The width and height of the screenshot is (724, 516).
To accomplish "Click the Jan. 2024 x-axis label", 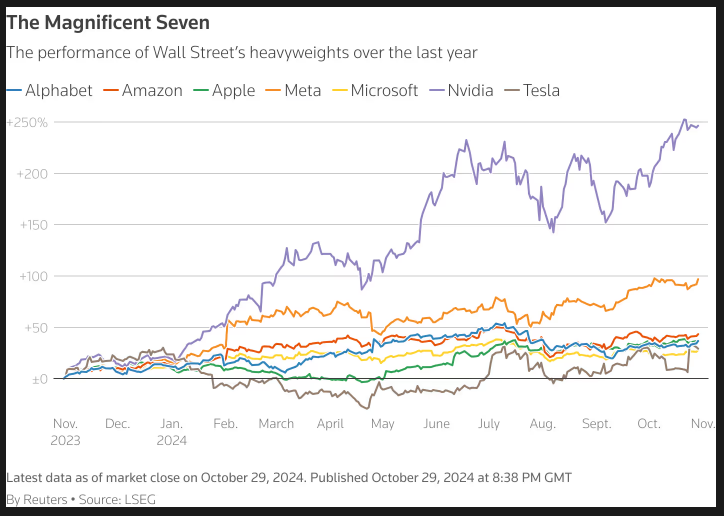I will click(172, 432).
